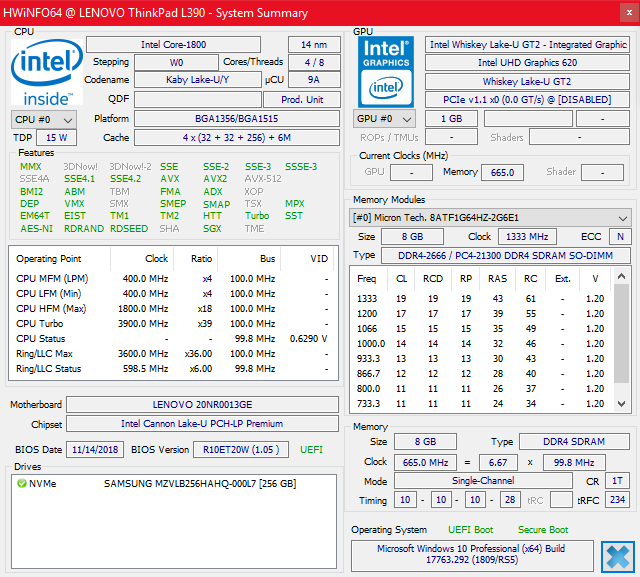Click the Kaby Lake-U/Y codename field
The height and width of the screenshot is (577, 640).
[198, 80]
